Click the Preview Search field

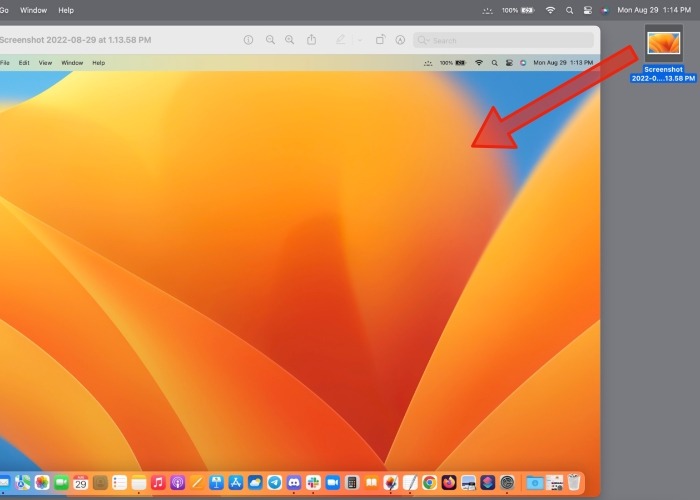pyautogui.click(x=503, y=40)
